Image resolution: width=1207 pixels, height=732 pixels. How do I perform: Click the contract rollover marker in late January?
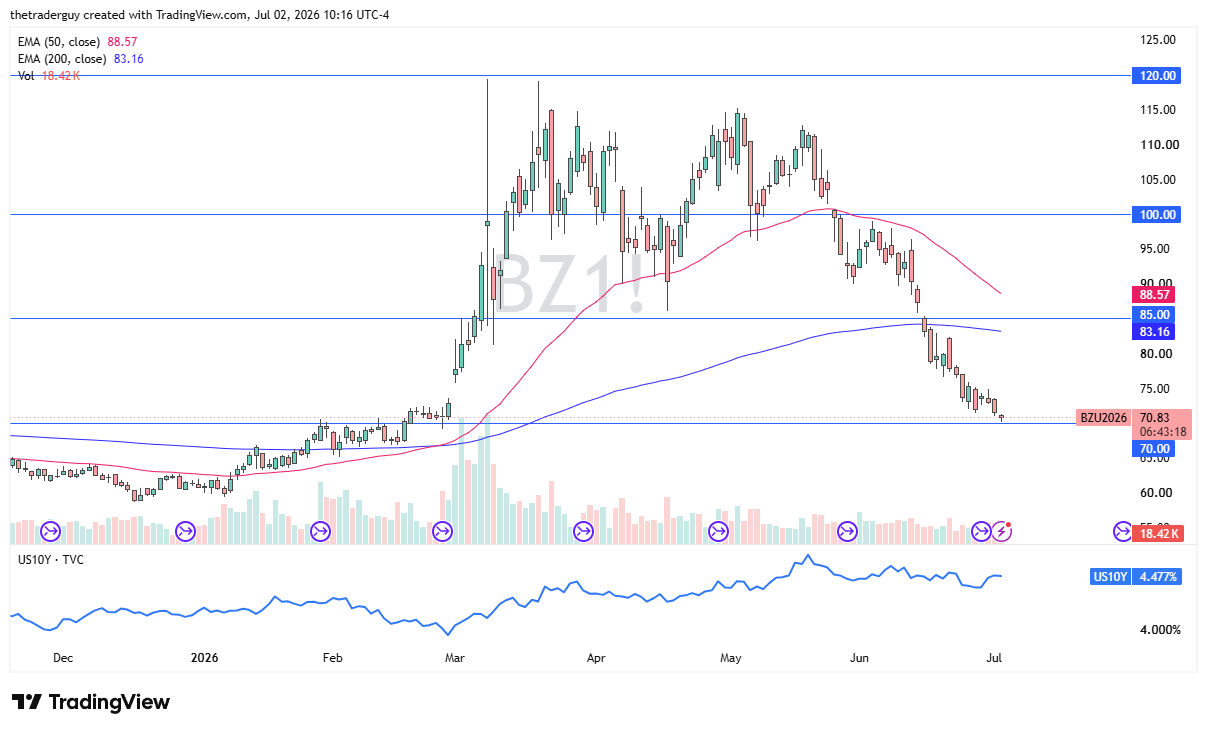tap(321, 531)
